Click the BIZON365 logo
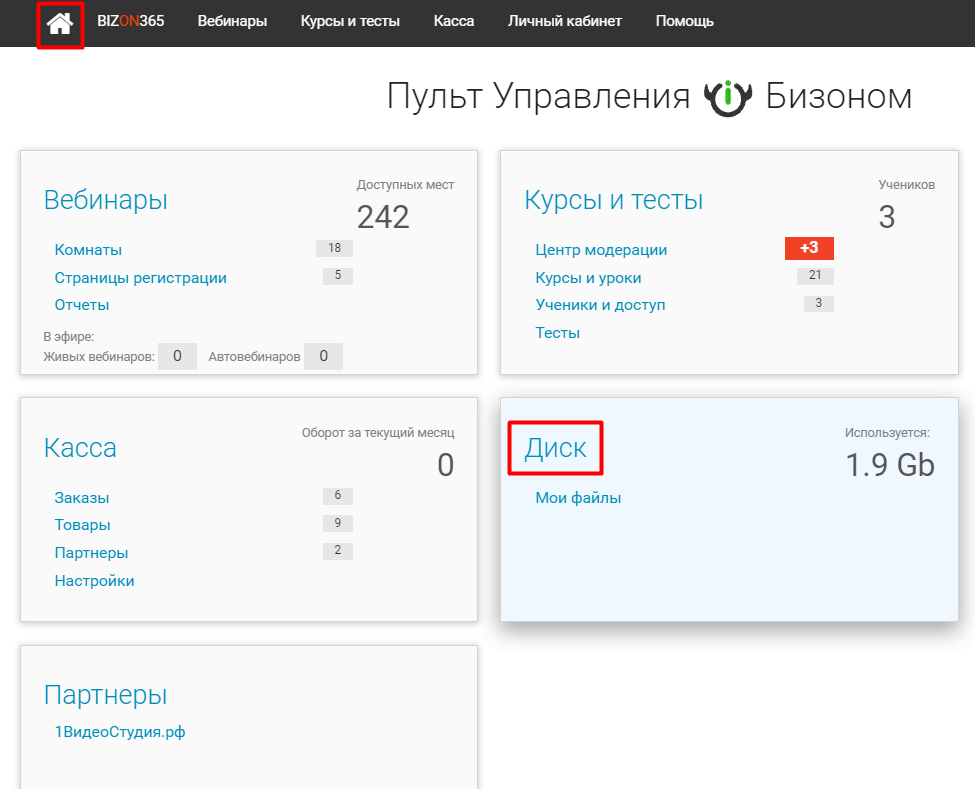The height and width of the screenshot is (789, 975). pyautogui.click(x=130, y=21)
